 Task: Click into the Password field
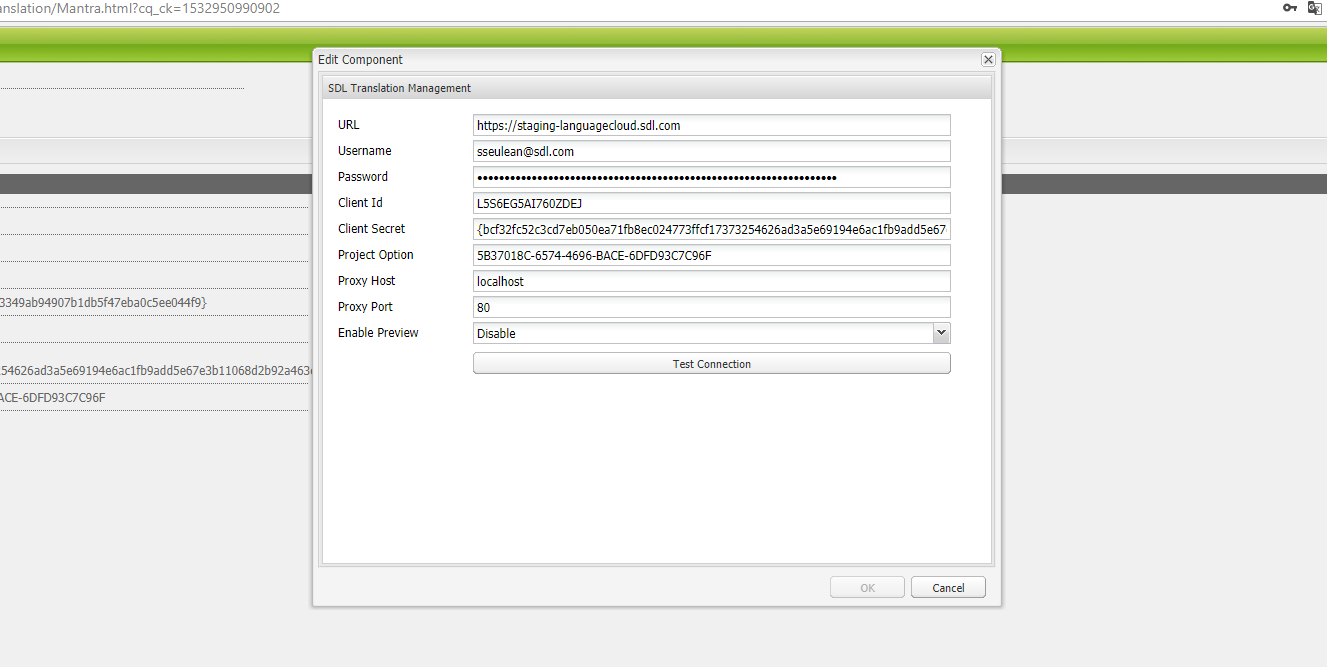711,178
